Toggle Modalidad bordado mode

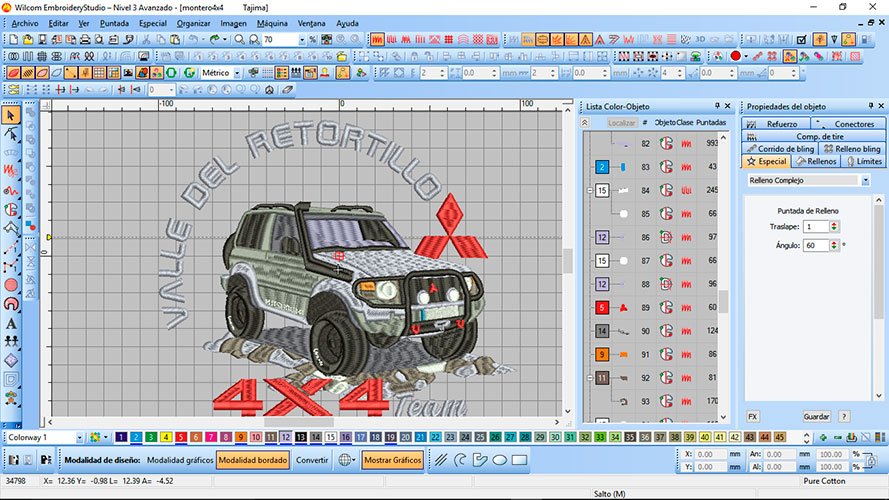pyautogui.click(x=253, y=460)
